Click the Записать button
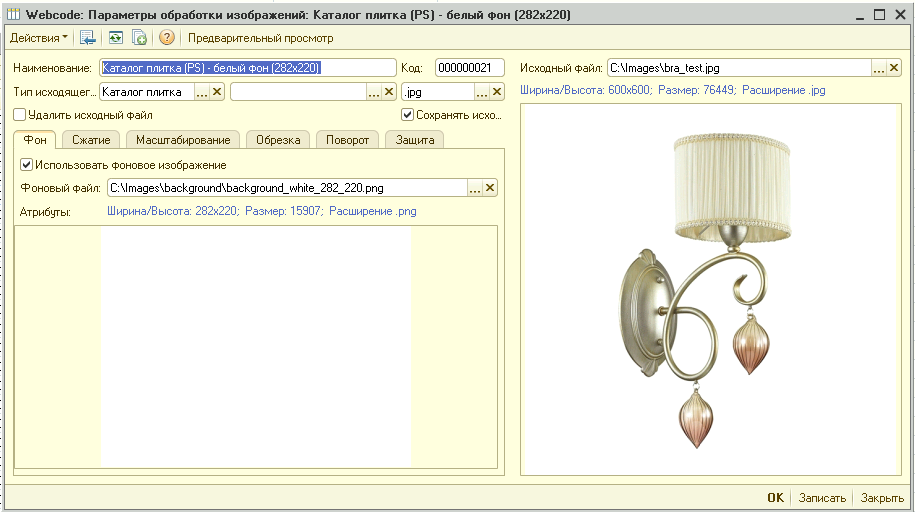This screenshot has height=512, width=915. tap(822, 498)
